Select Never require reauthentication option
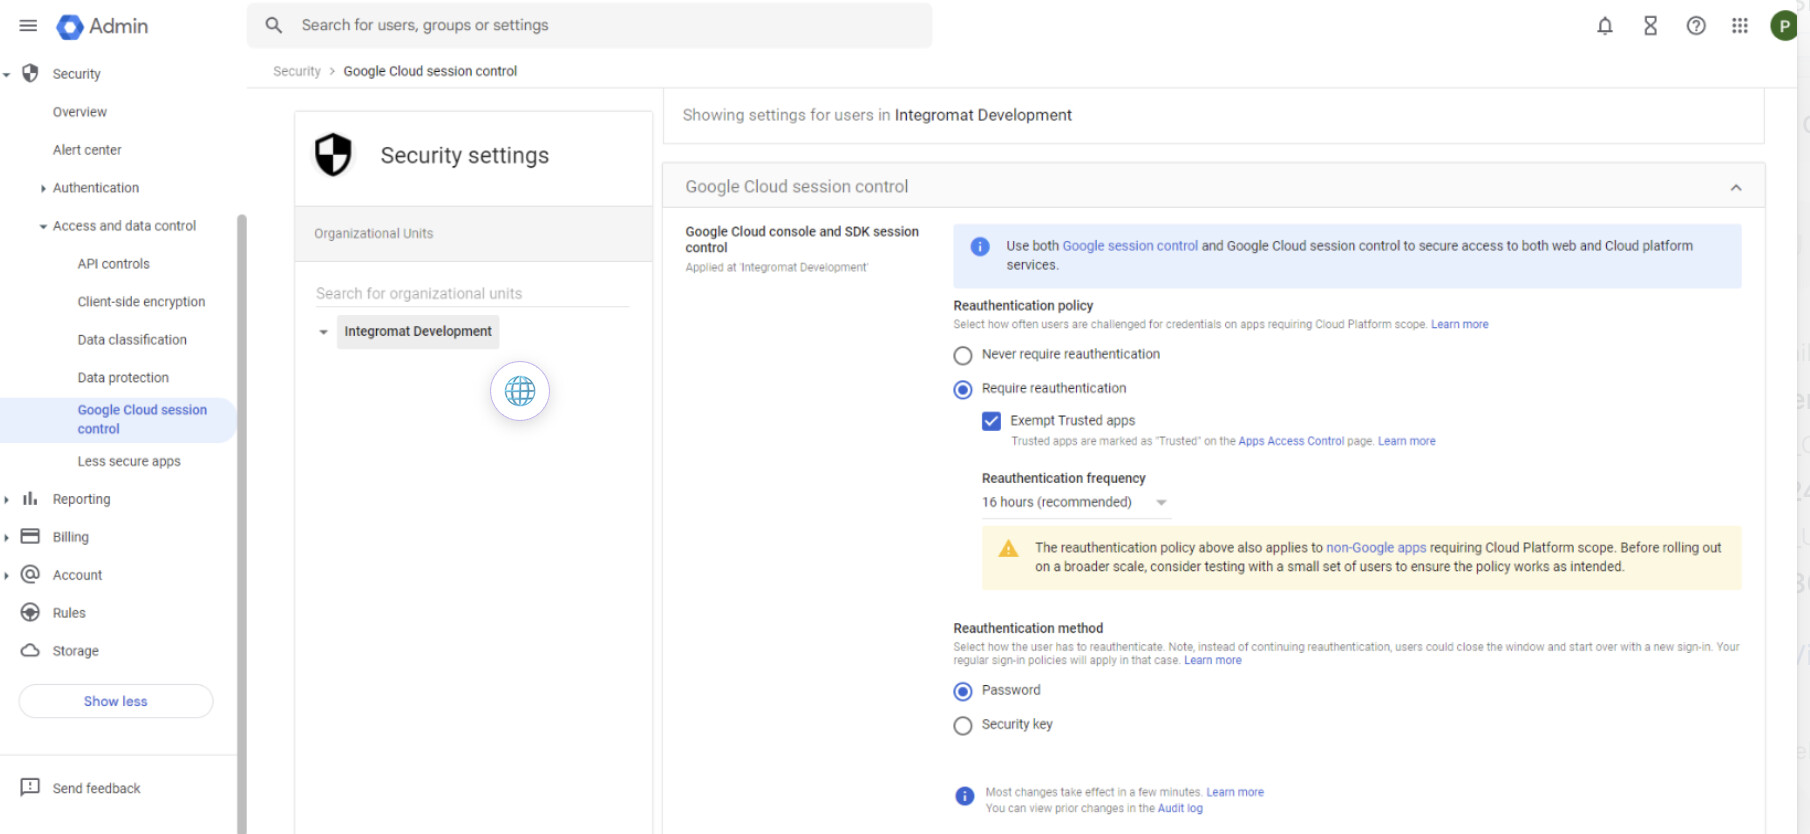This screenshot has height=834, width=1810. tap(963, 355)
